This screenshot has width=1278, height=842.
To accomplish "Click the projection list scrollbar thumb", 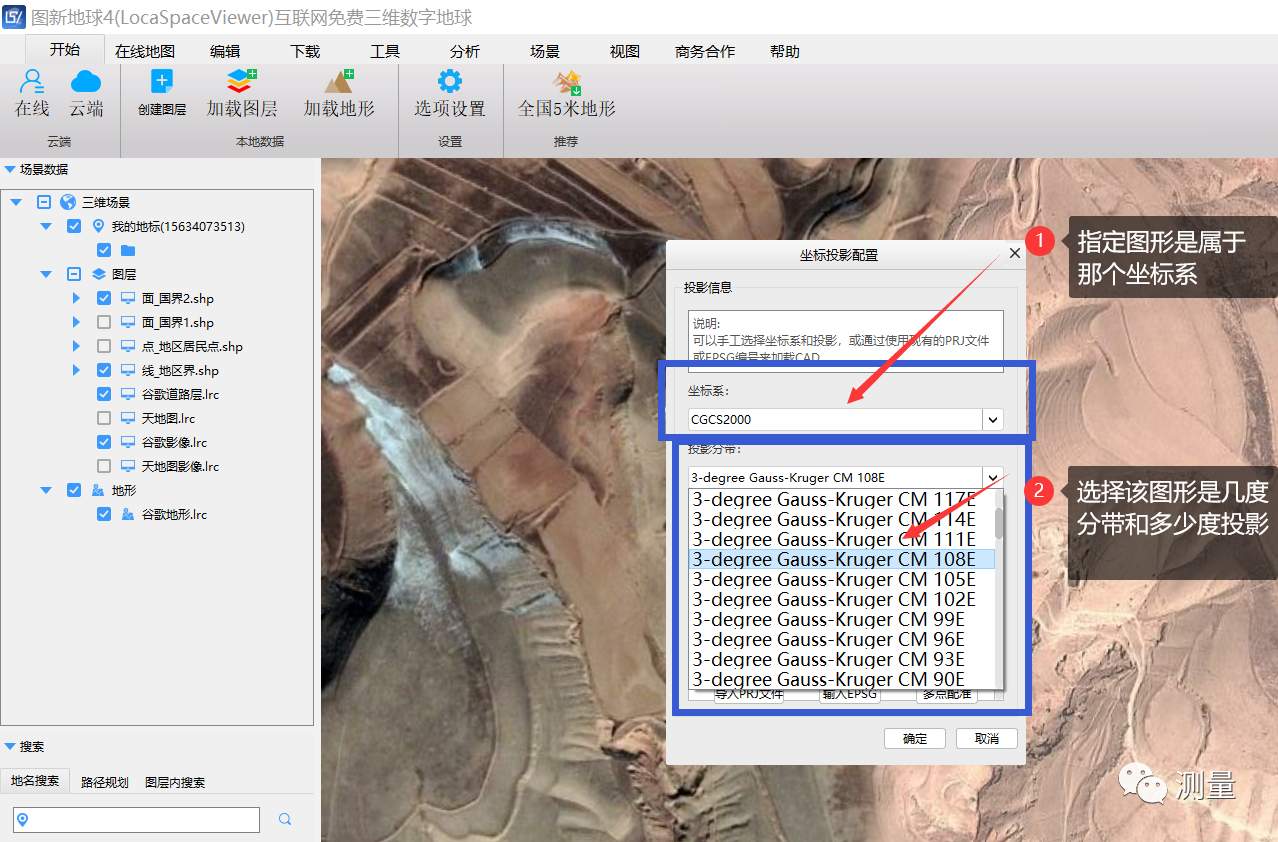I will pos(998,522).
